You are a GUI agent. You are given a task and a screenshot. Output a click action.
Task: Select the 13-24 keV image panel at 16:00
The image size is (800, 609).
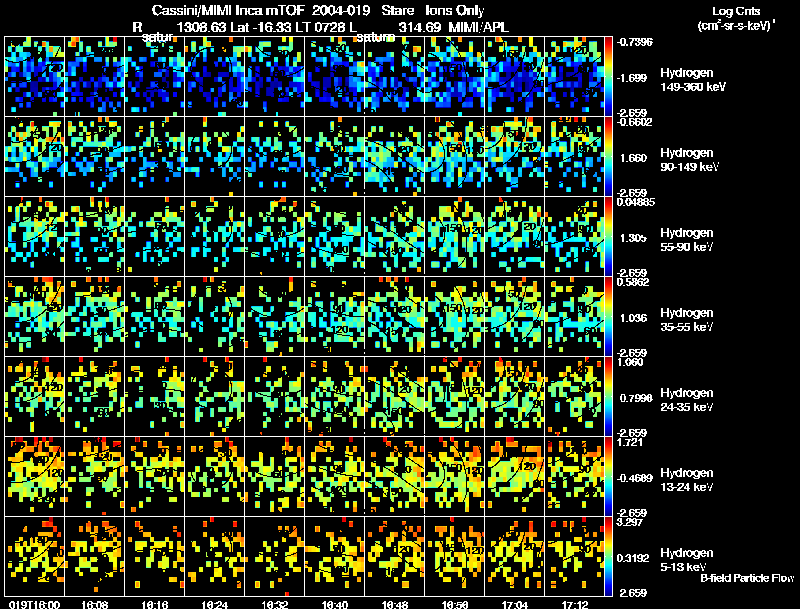pyautogui.click(x=35, y=477)
